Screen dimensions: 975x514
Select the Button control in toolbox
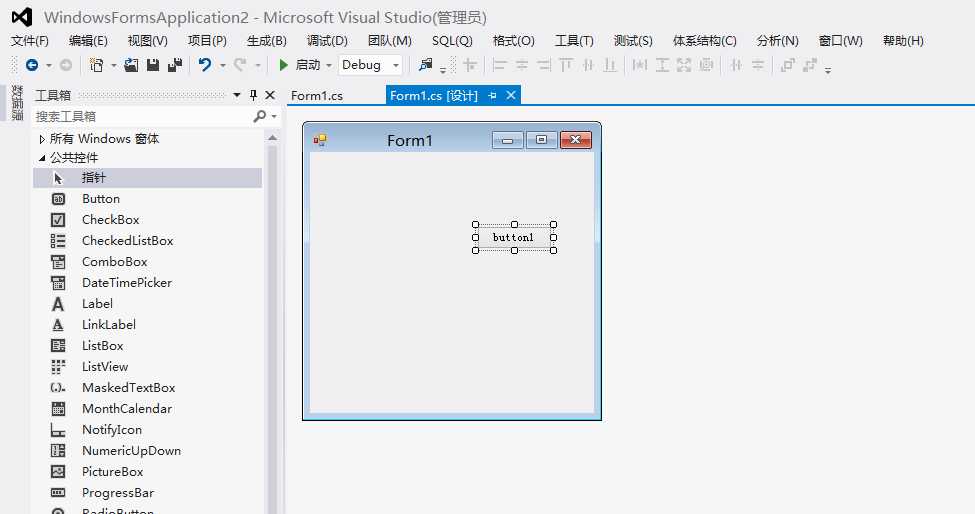[x=147, y=199]
